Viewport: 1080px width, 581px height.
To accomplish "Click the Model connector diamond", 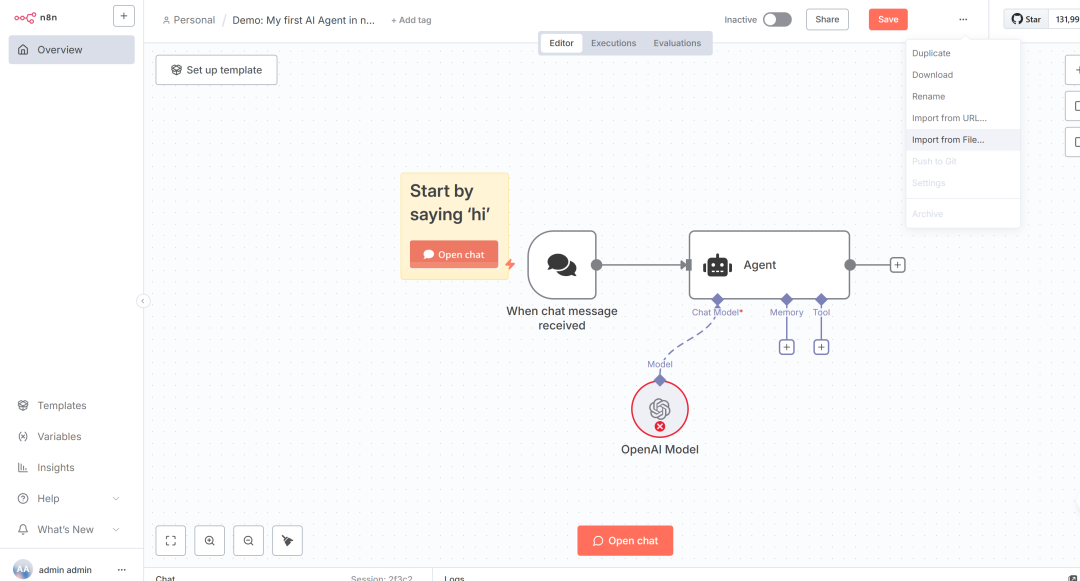I will [660, 380].
